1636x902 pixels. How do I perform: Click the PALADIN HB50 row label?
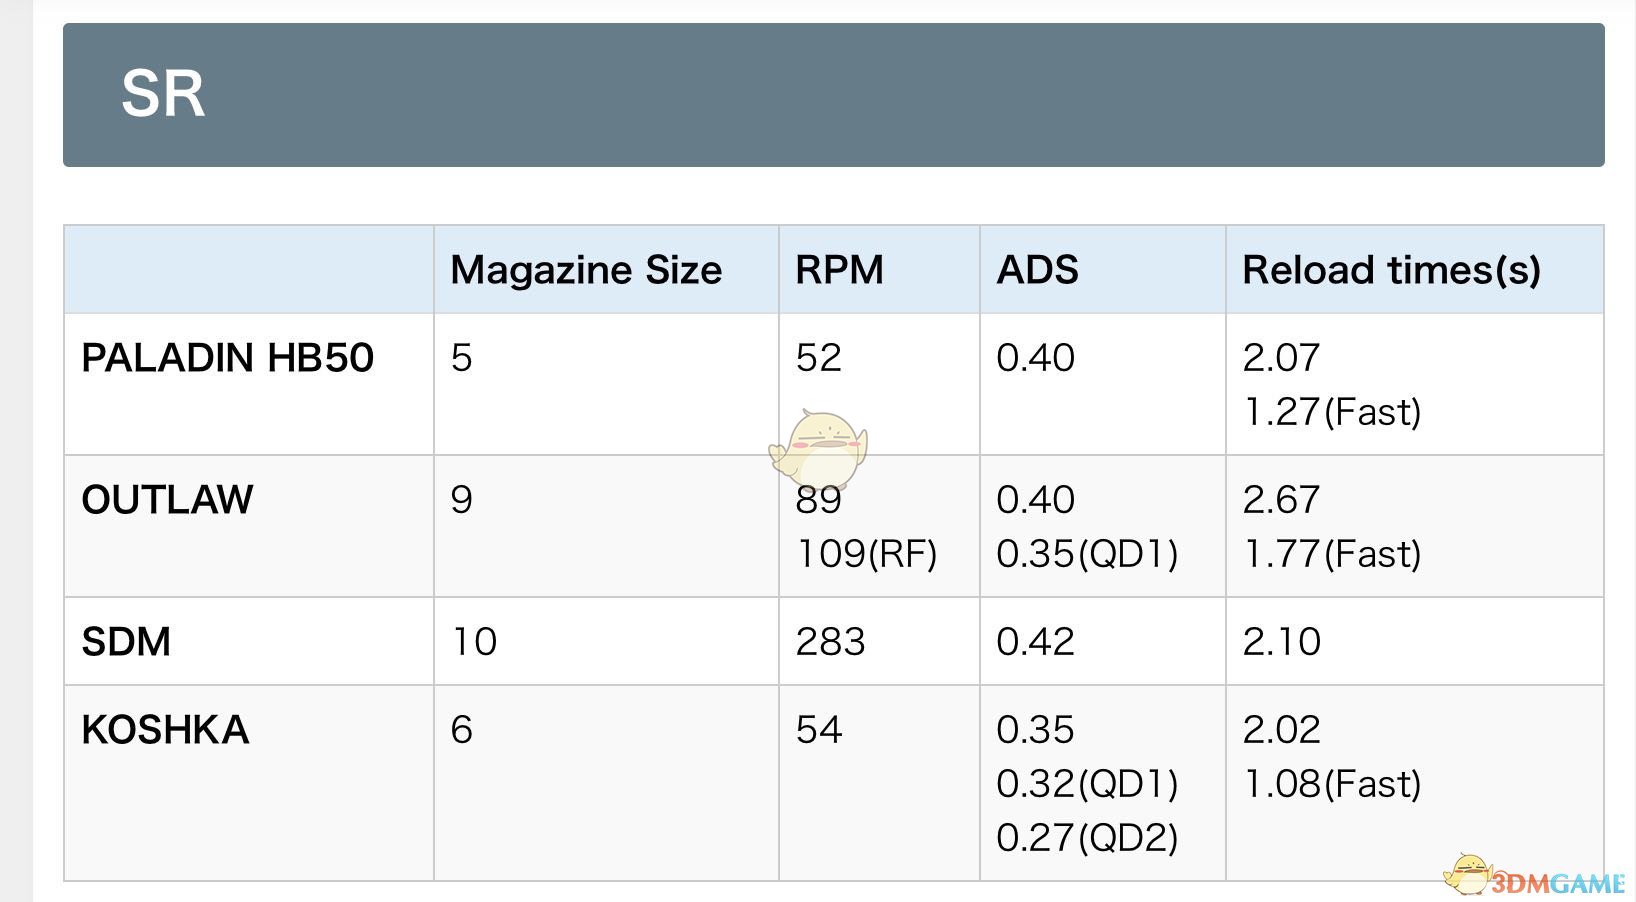click(227, 358)
